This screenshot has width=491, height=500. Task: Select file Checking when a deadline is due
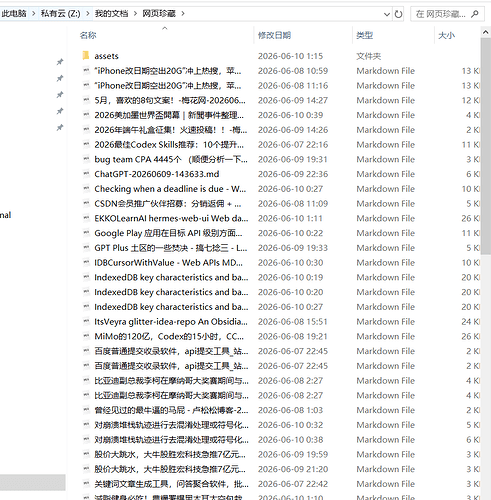[170, 189]
